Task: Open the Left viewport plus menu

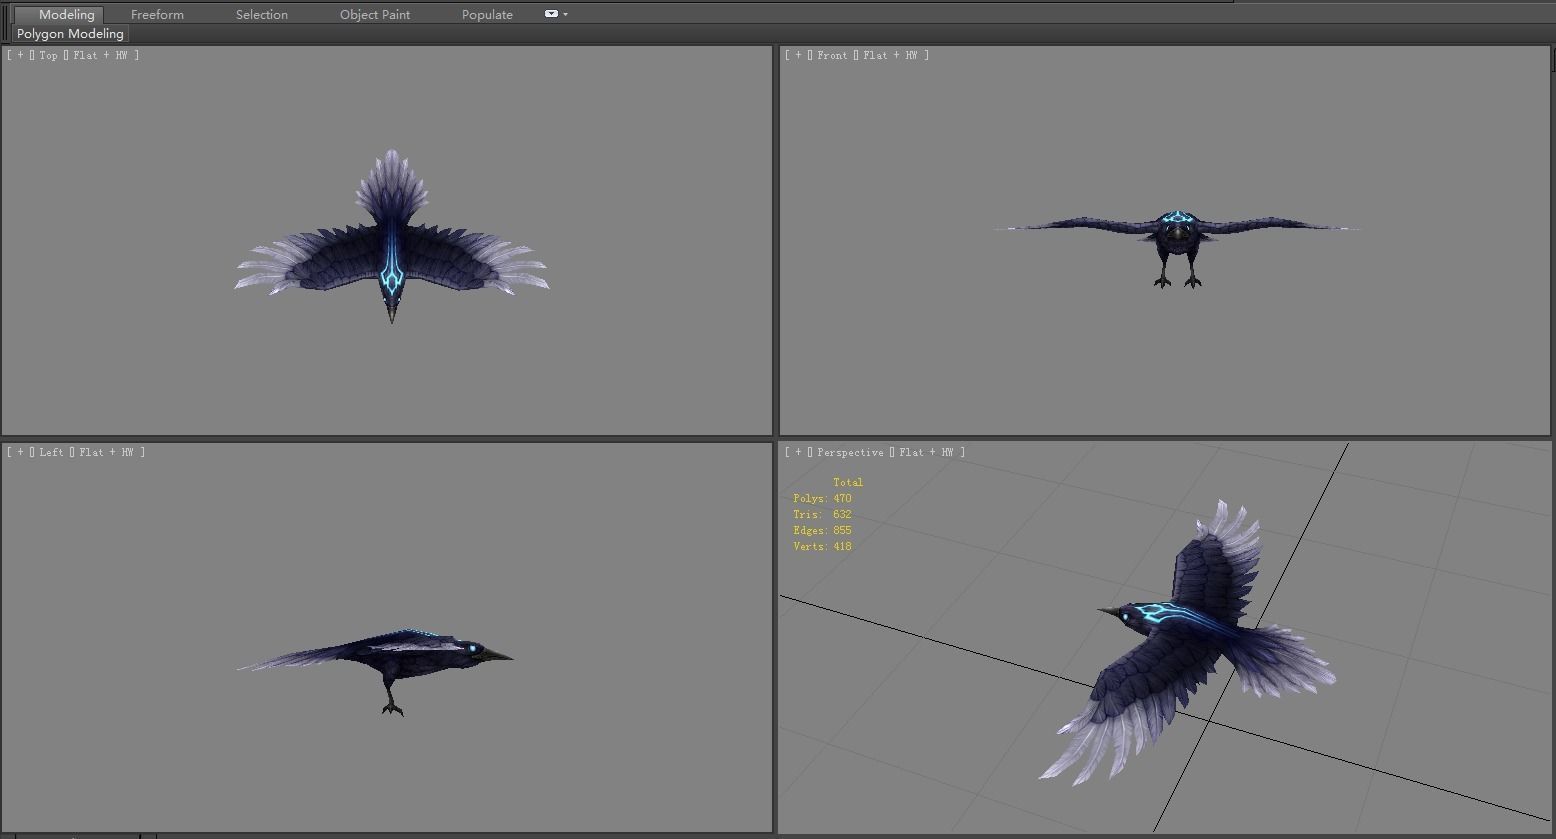Action: point(20,453)
